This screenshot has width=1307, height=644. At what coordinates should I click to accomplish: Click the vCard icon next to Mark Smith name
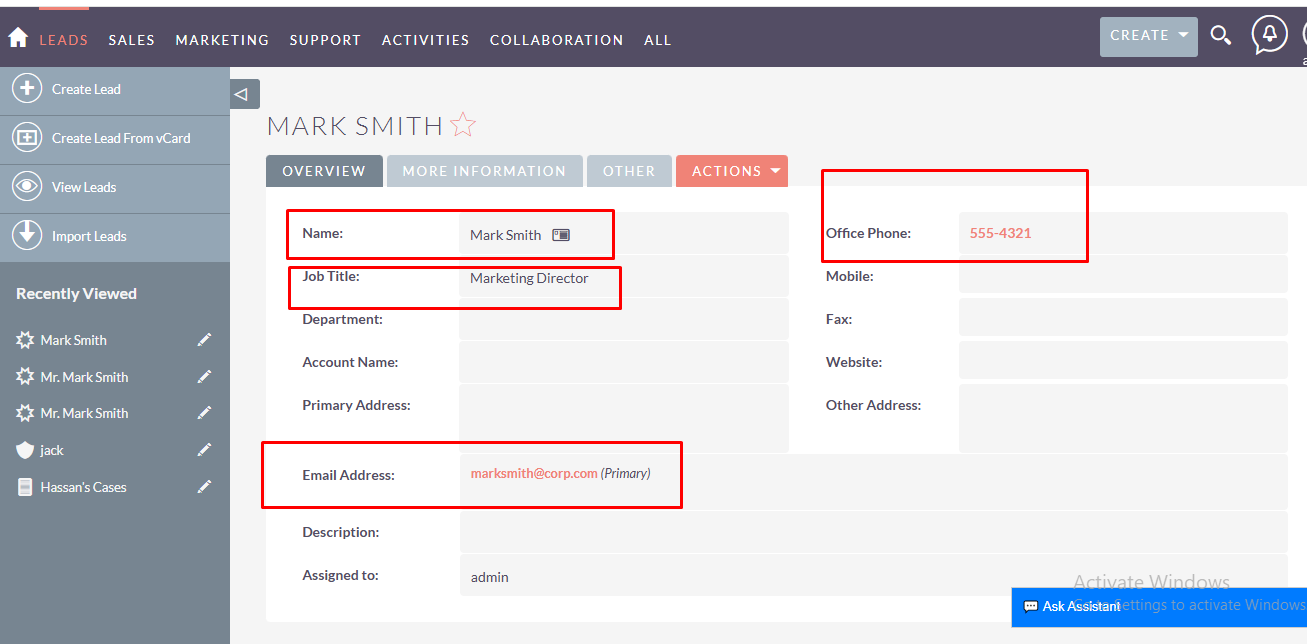[x=561, y=235]
